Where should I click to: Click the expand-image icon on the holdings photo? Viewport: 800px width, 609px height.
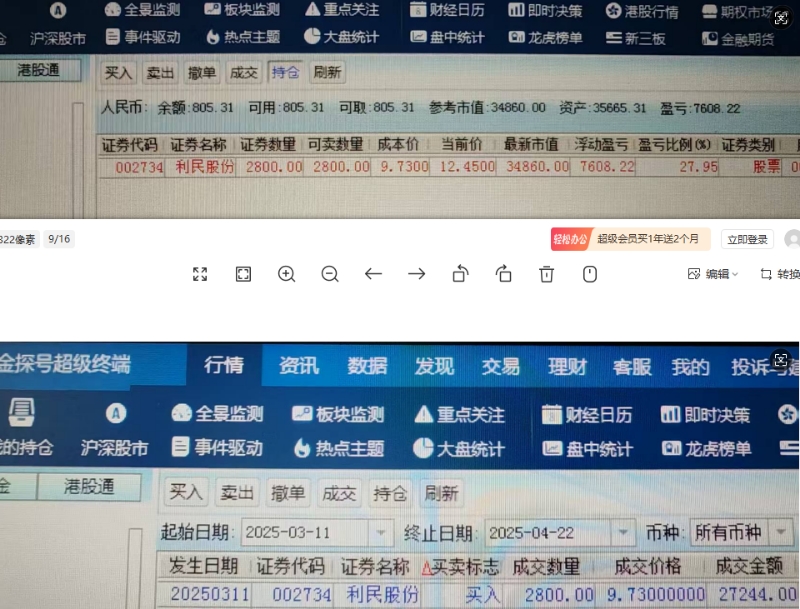tap(781, 18)
